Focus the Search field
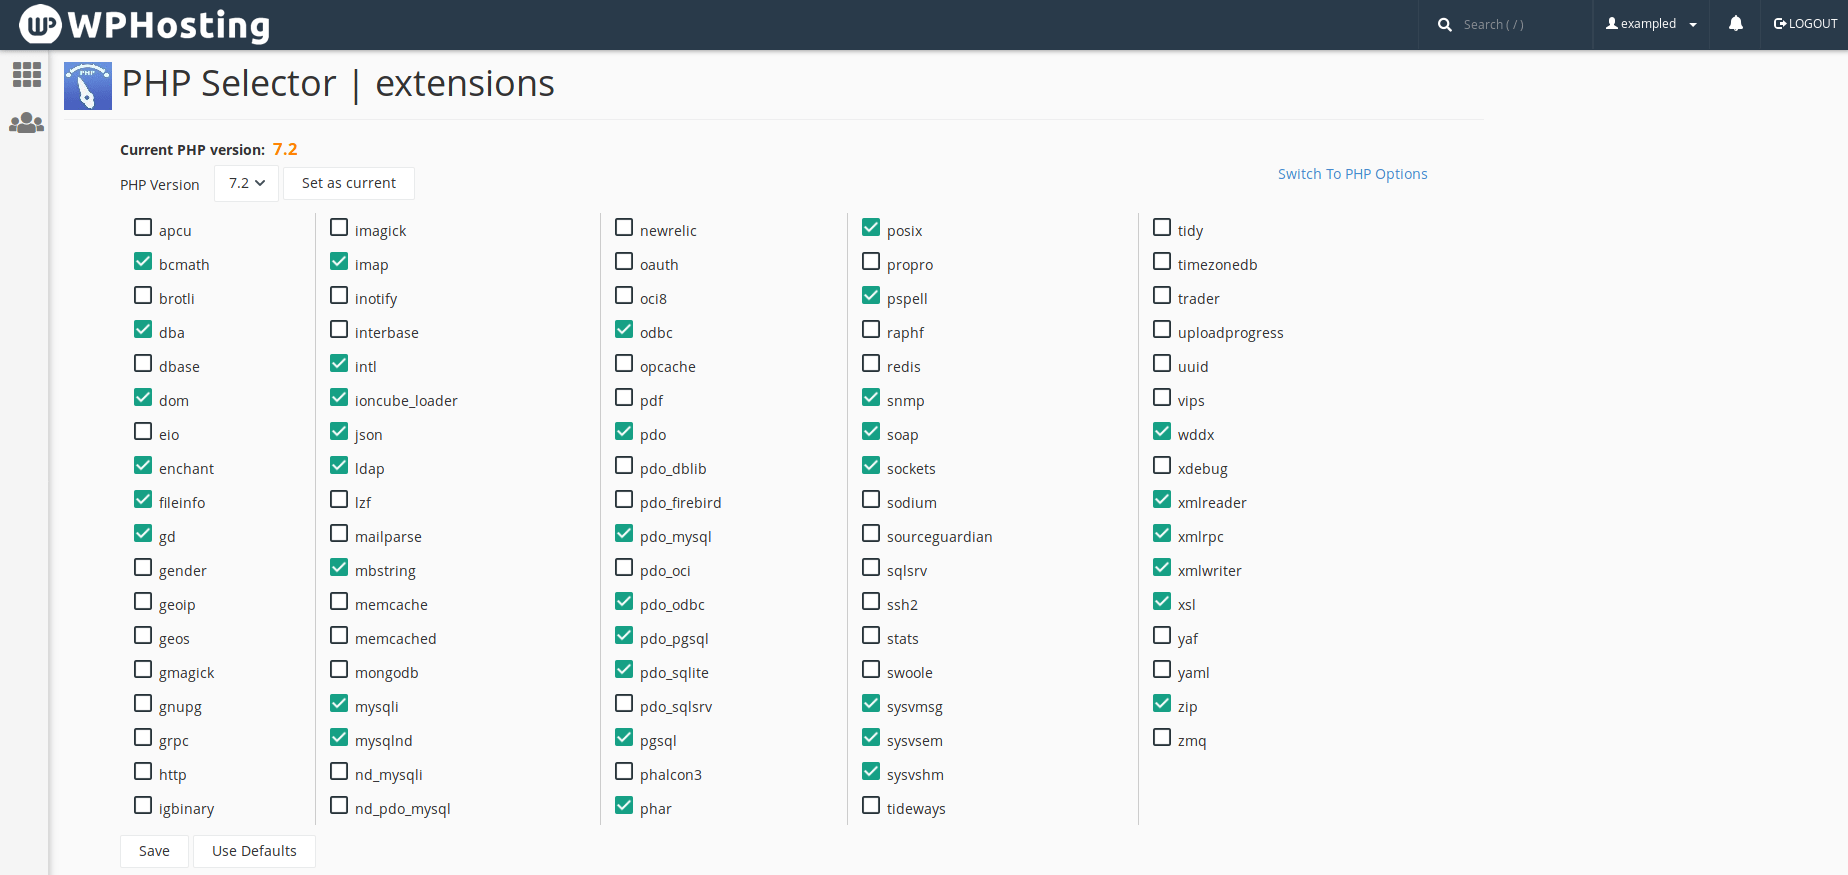The width and height of the screenshot is (1848, 875). pos(1520,25)
